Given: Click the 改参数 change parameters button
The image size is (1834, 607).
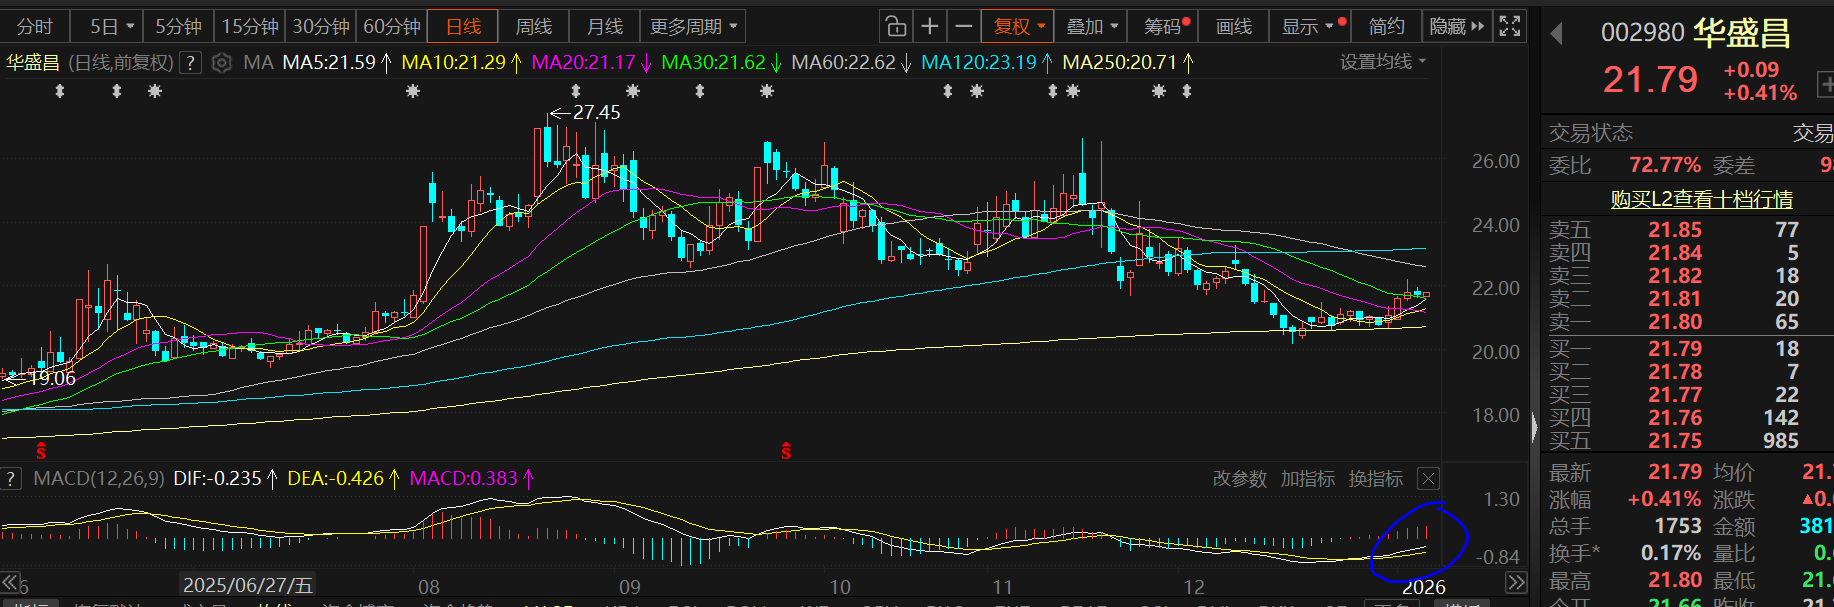Looking at the screenshot, I should 1240,479.
